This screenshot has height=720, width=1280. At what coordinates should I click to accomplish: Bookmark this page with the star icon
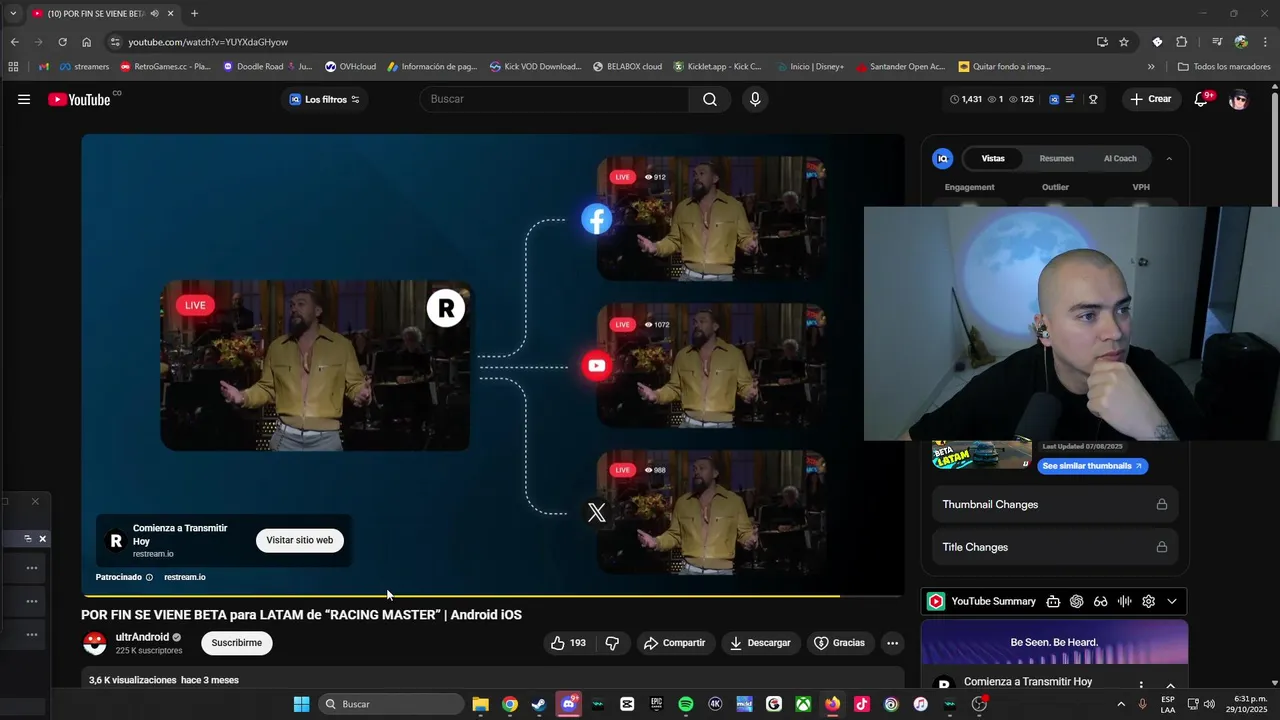(x=1124, y=42)
